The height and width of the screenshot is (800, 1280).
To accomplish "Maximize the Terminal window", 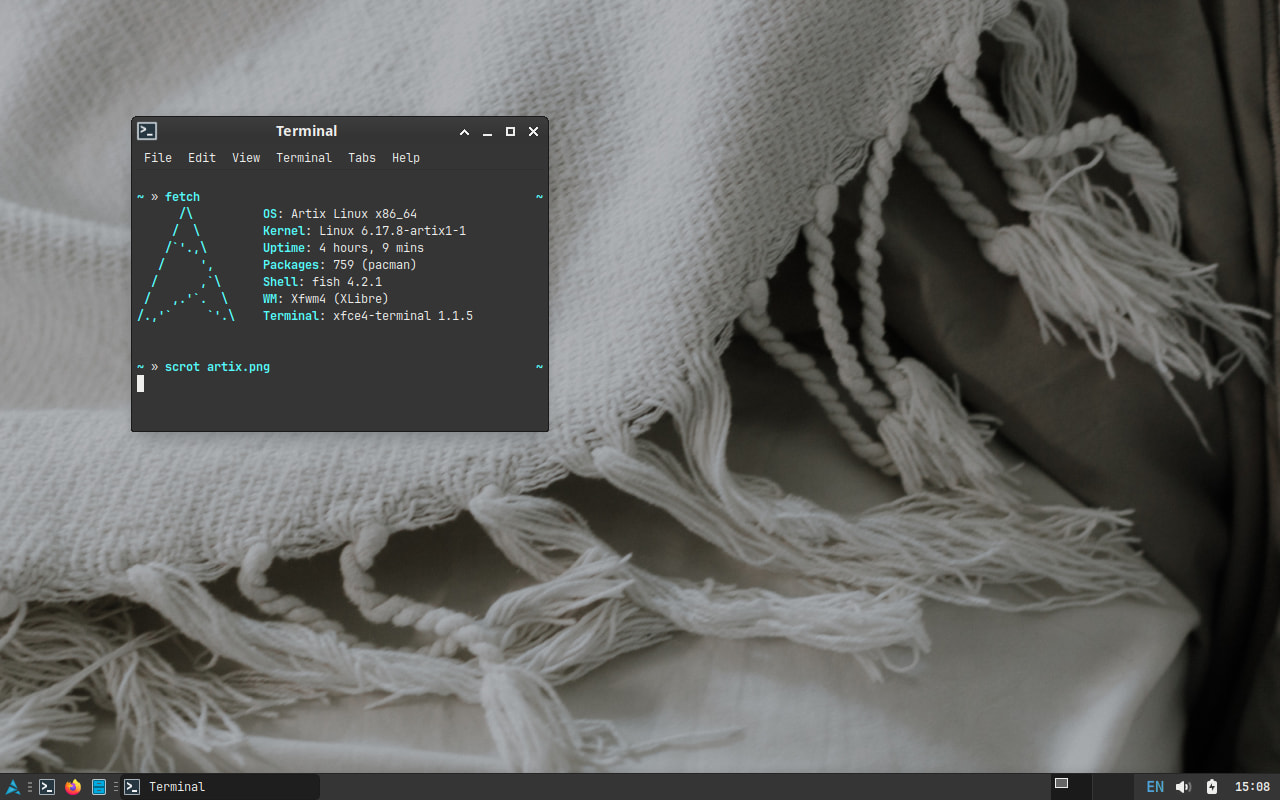I will coord(510,132).
